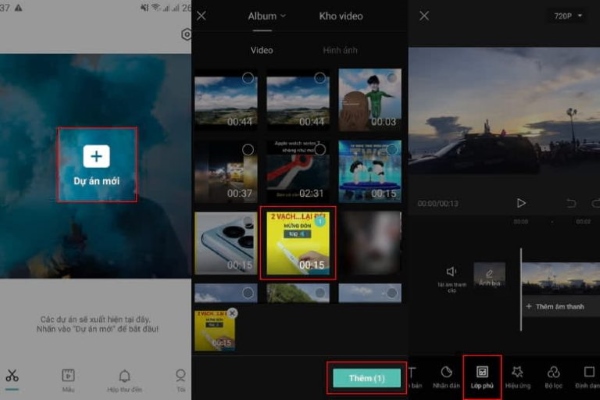Image resolution: width=600 pixels, height=400 pixels.
Task: Close the editor with X icon
Action: (x=424, y=16)
